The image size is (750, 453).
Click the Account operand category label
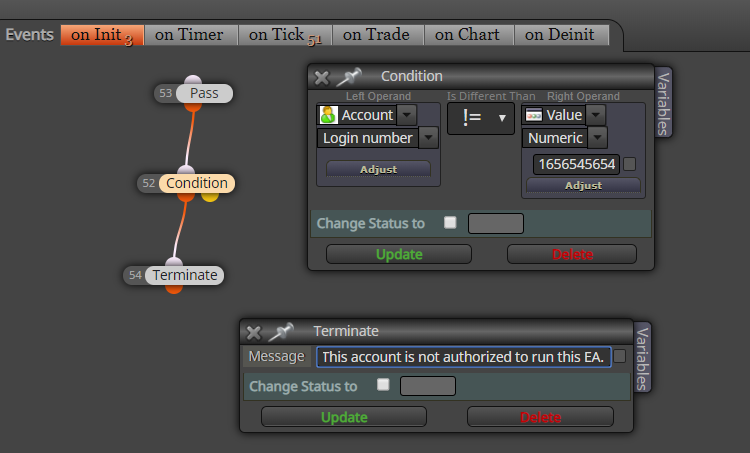click(367, 115)
